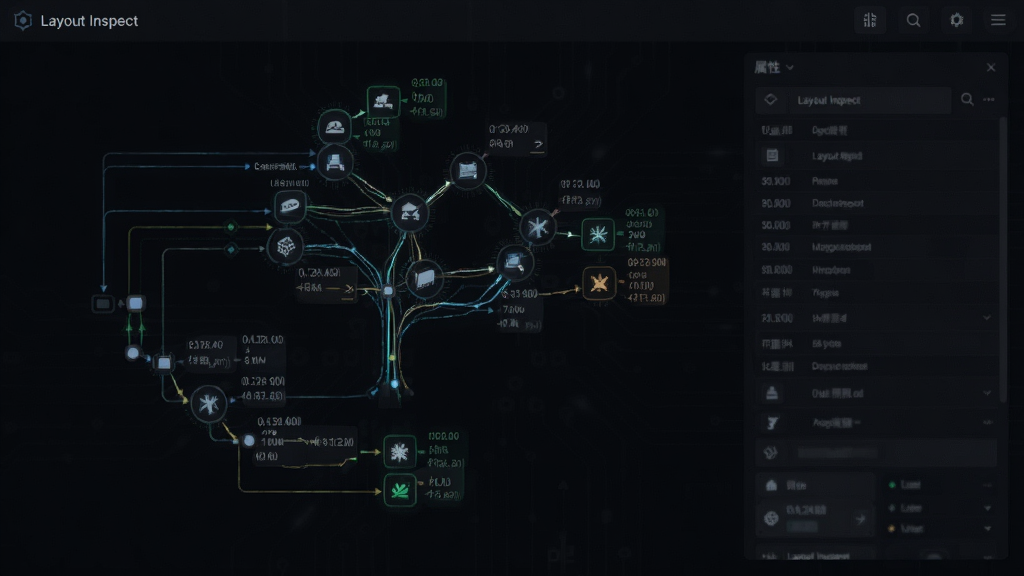Click the globe icon in the panel's bottom card

coord(771,519)
